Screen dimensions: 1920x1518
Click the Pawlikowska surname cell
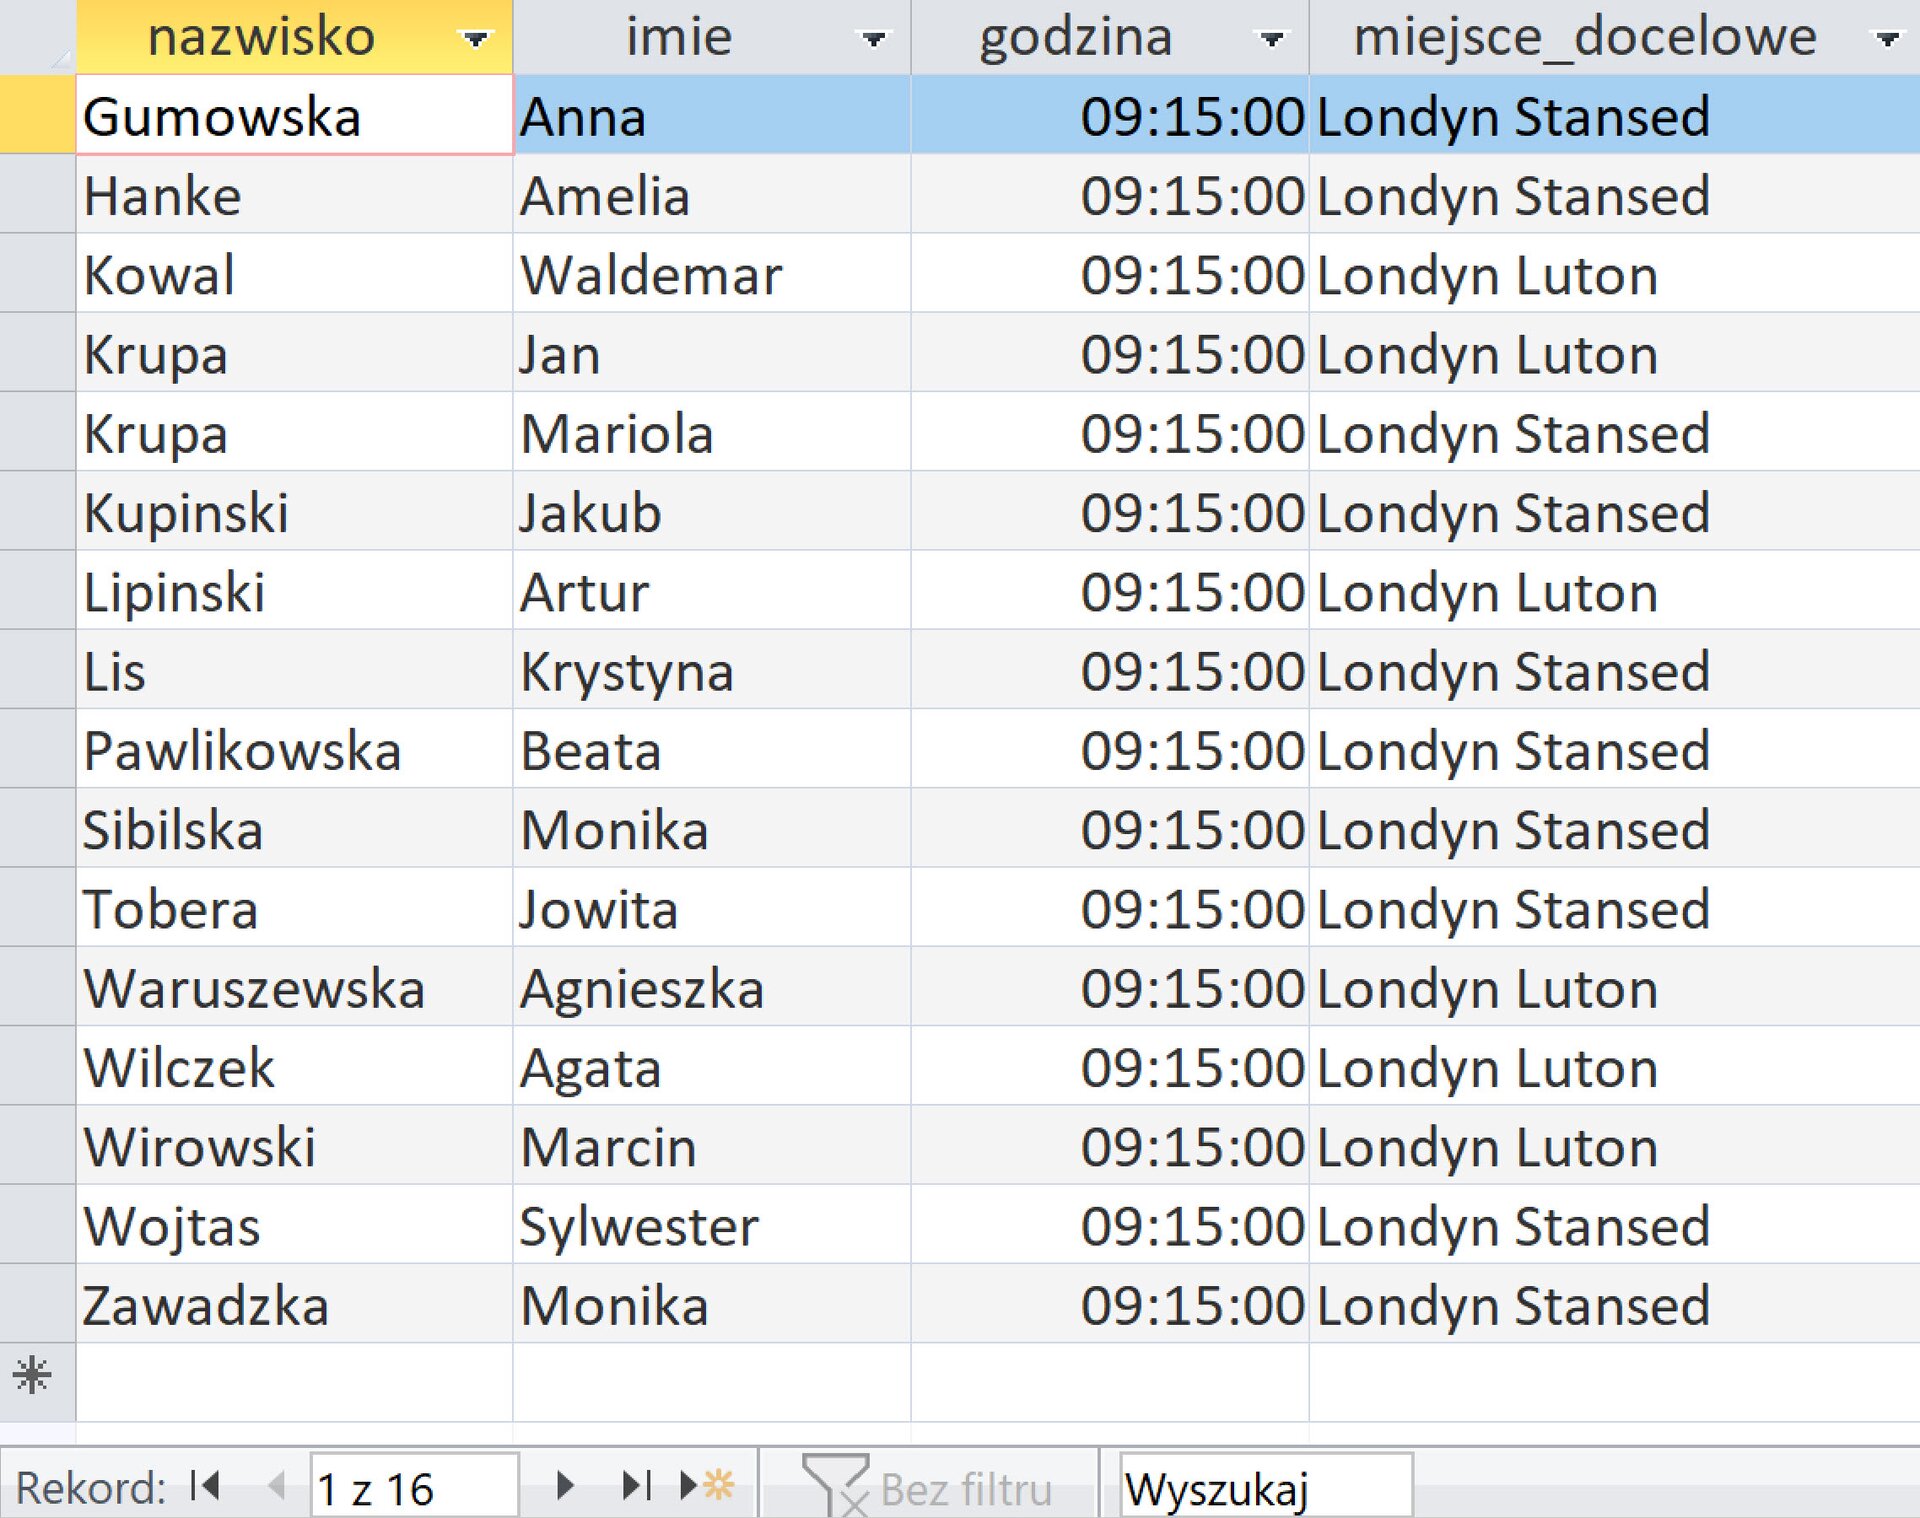click(293, 750)
